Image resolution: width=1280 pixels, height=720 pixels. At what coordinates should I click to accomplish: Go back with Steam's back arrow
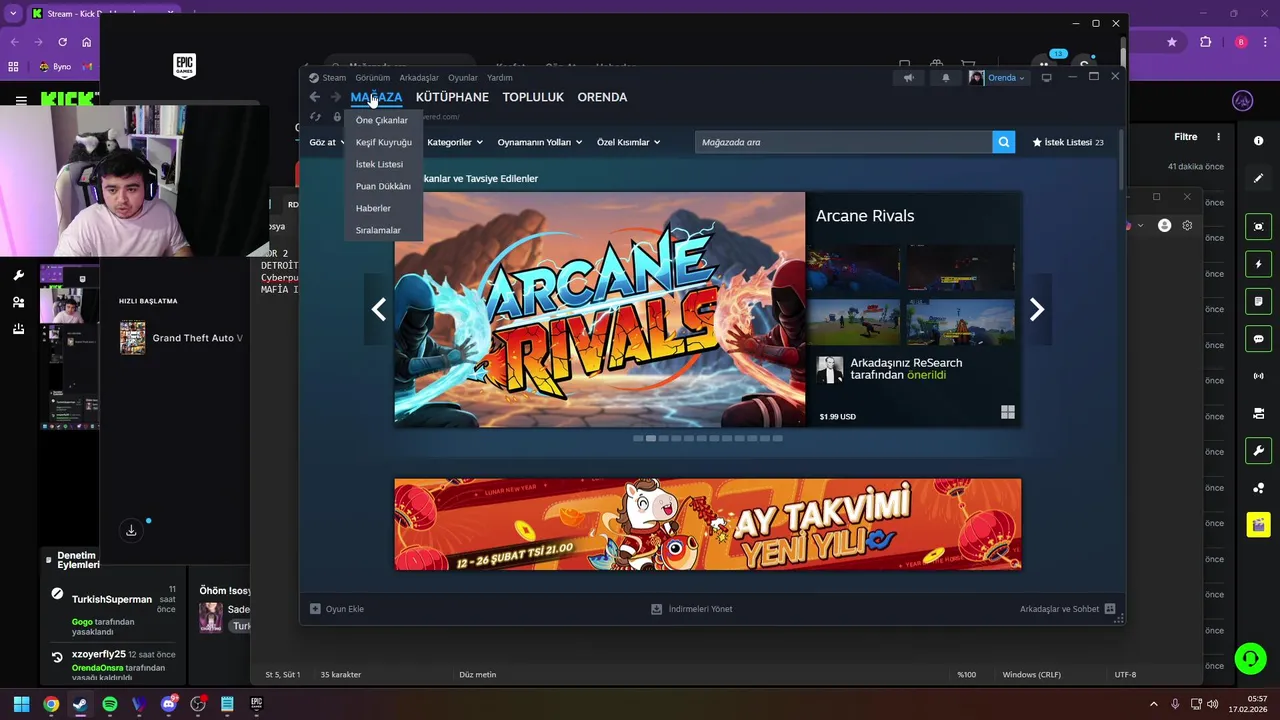[315, 97]
